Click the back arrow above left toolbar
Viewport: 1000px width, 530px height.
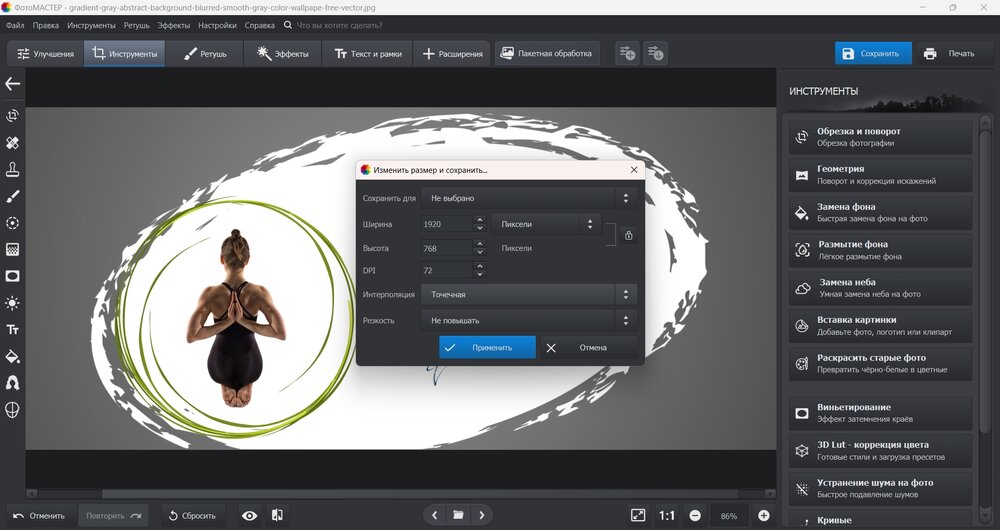[x=13, y=84]
